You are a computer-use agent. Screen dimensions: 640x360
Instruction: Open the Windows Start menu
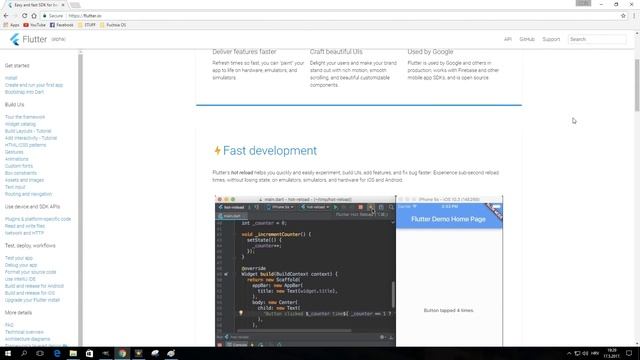click(7, 353)
